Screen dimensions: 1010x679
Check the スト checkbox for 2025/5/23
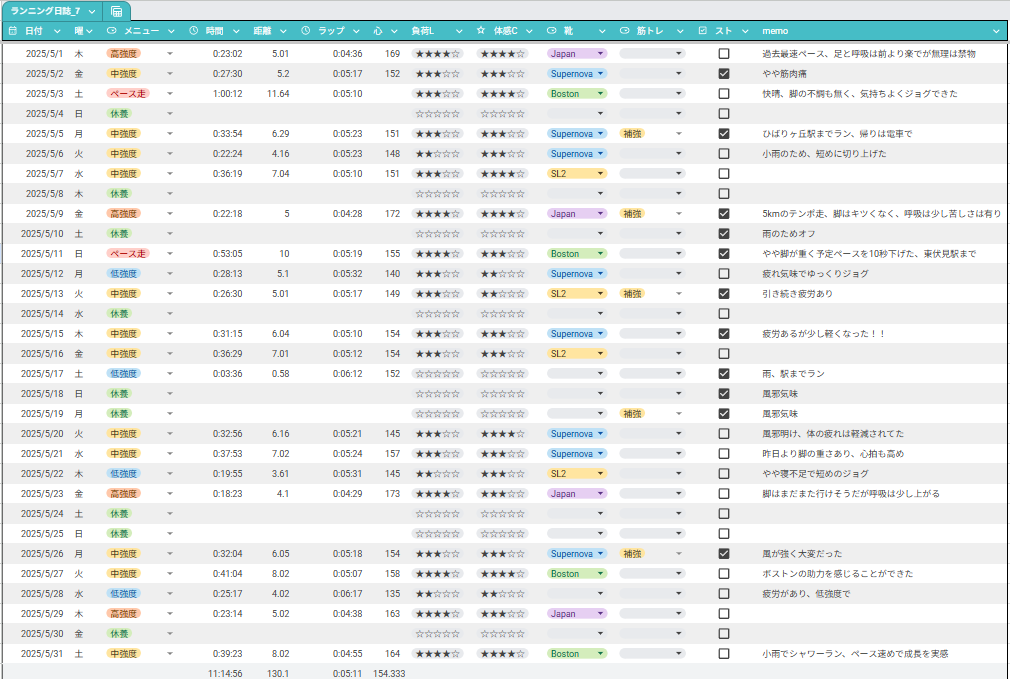pos(724,493)
